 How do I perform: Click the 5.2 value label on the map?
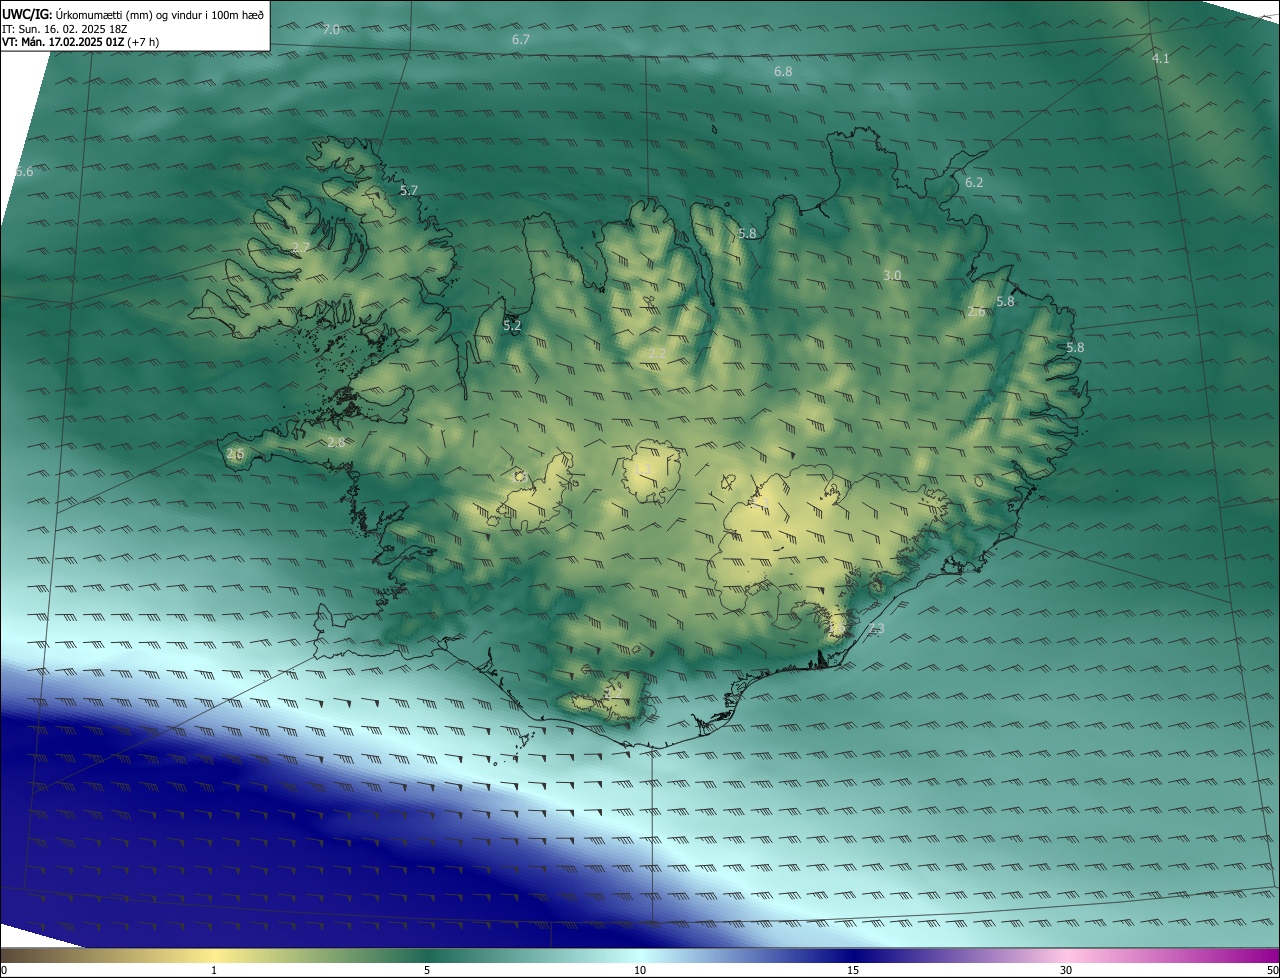coord(512,326)
